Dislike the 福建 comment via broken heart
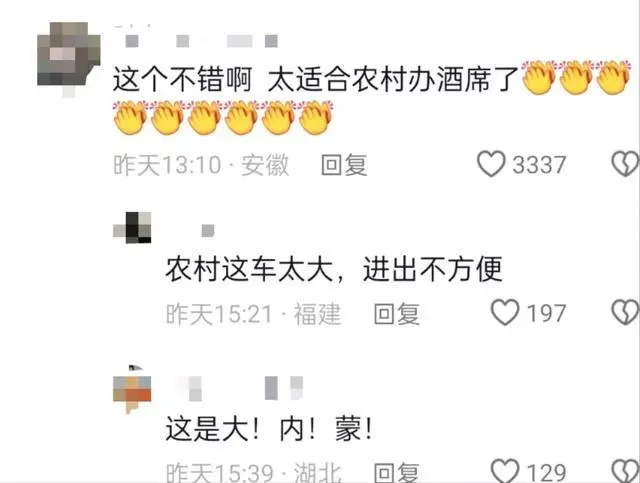The height and width of the screenshot is (483, 640). coord(625,313)
